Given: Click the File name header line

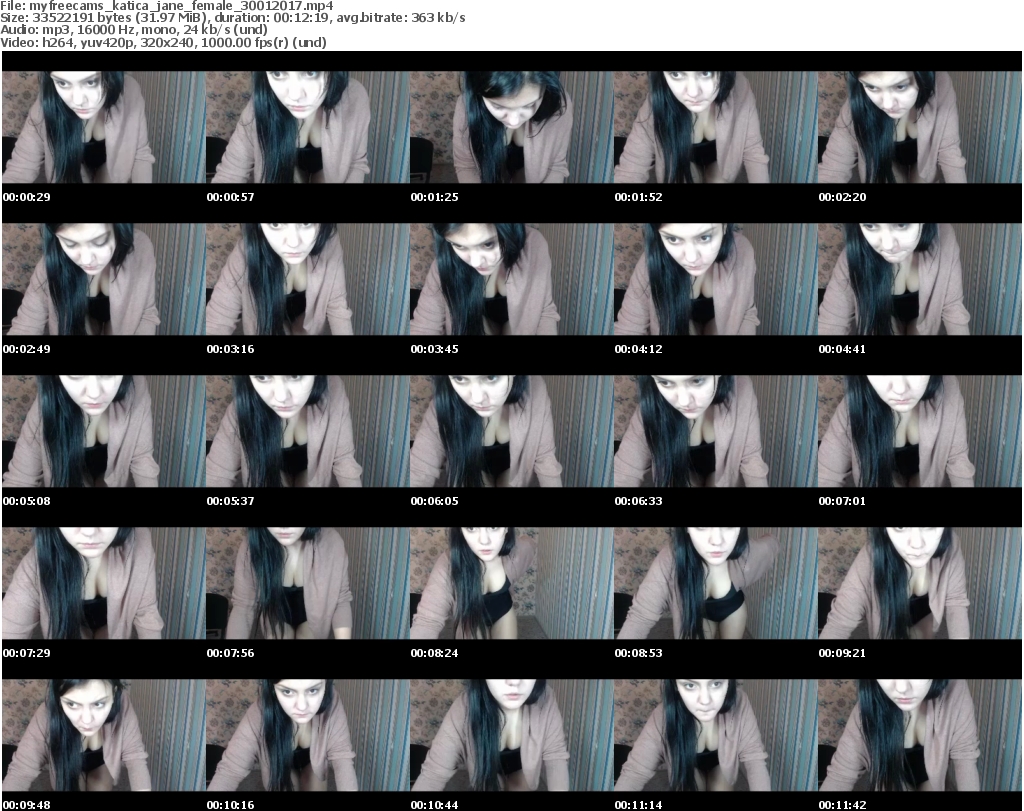Looking at the screenshot, I should [x=167, y=6].
